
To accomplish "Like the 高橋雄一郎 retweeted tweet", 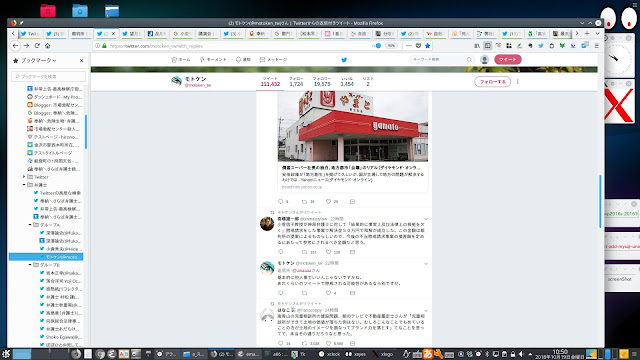I will tap(328, 252).
